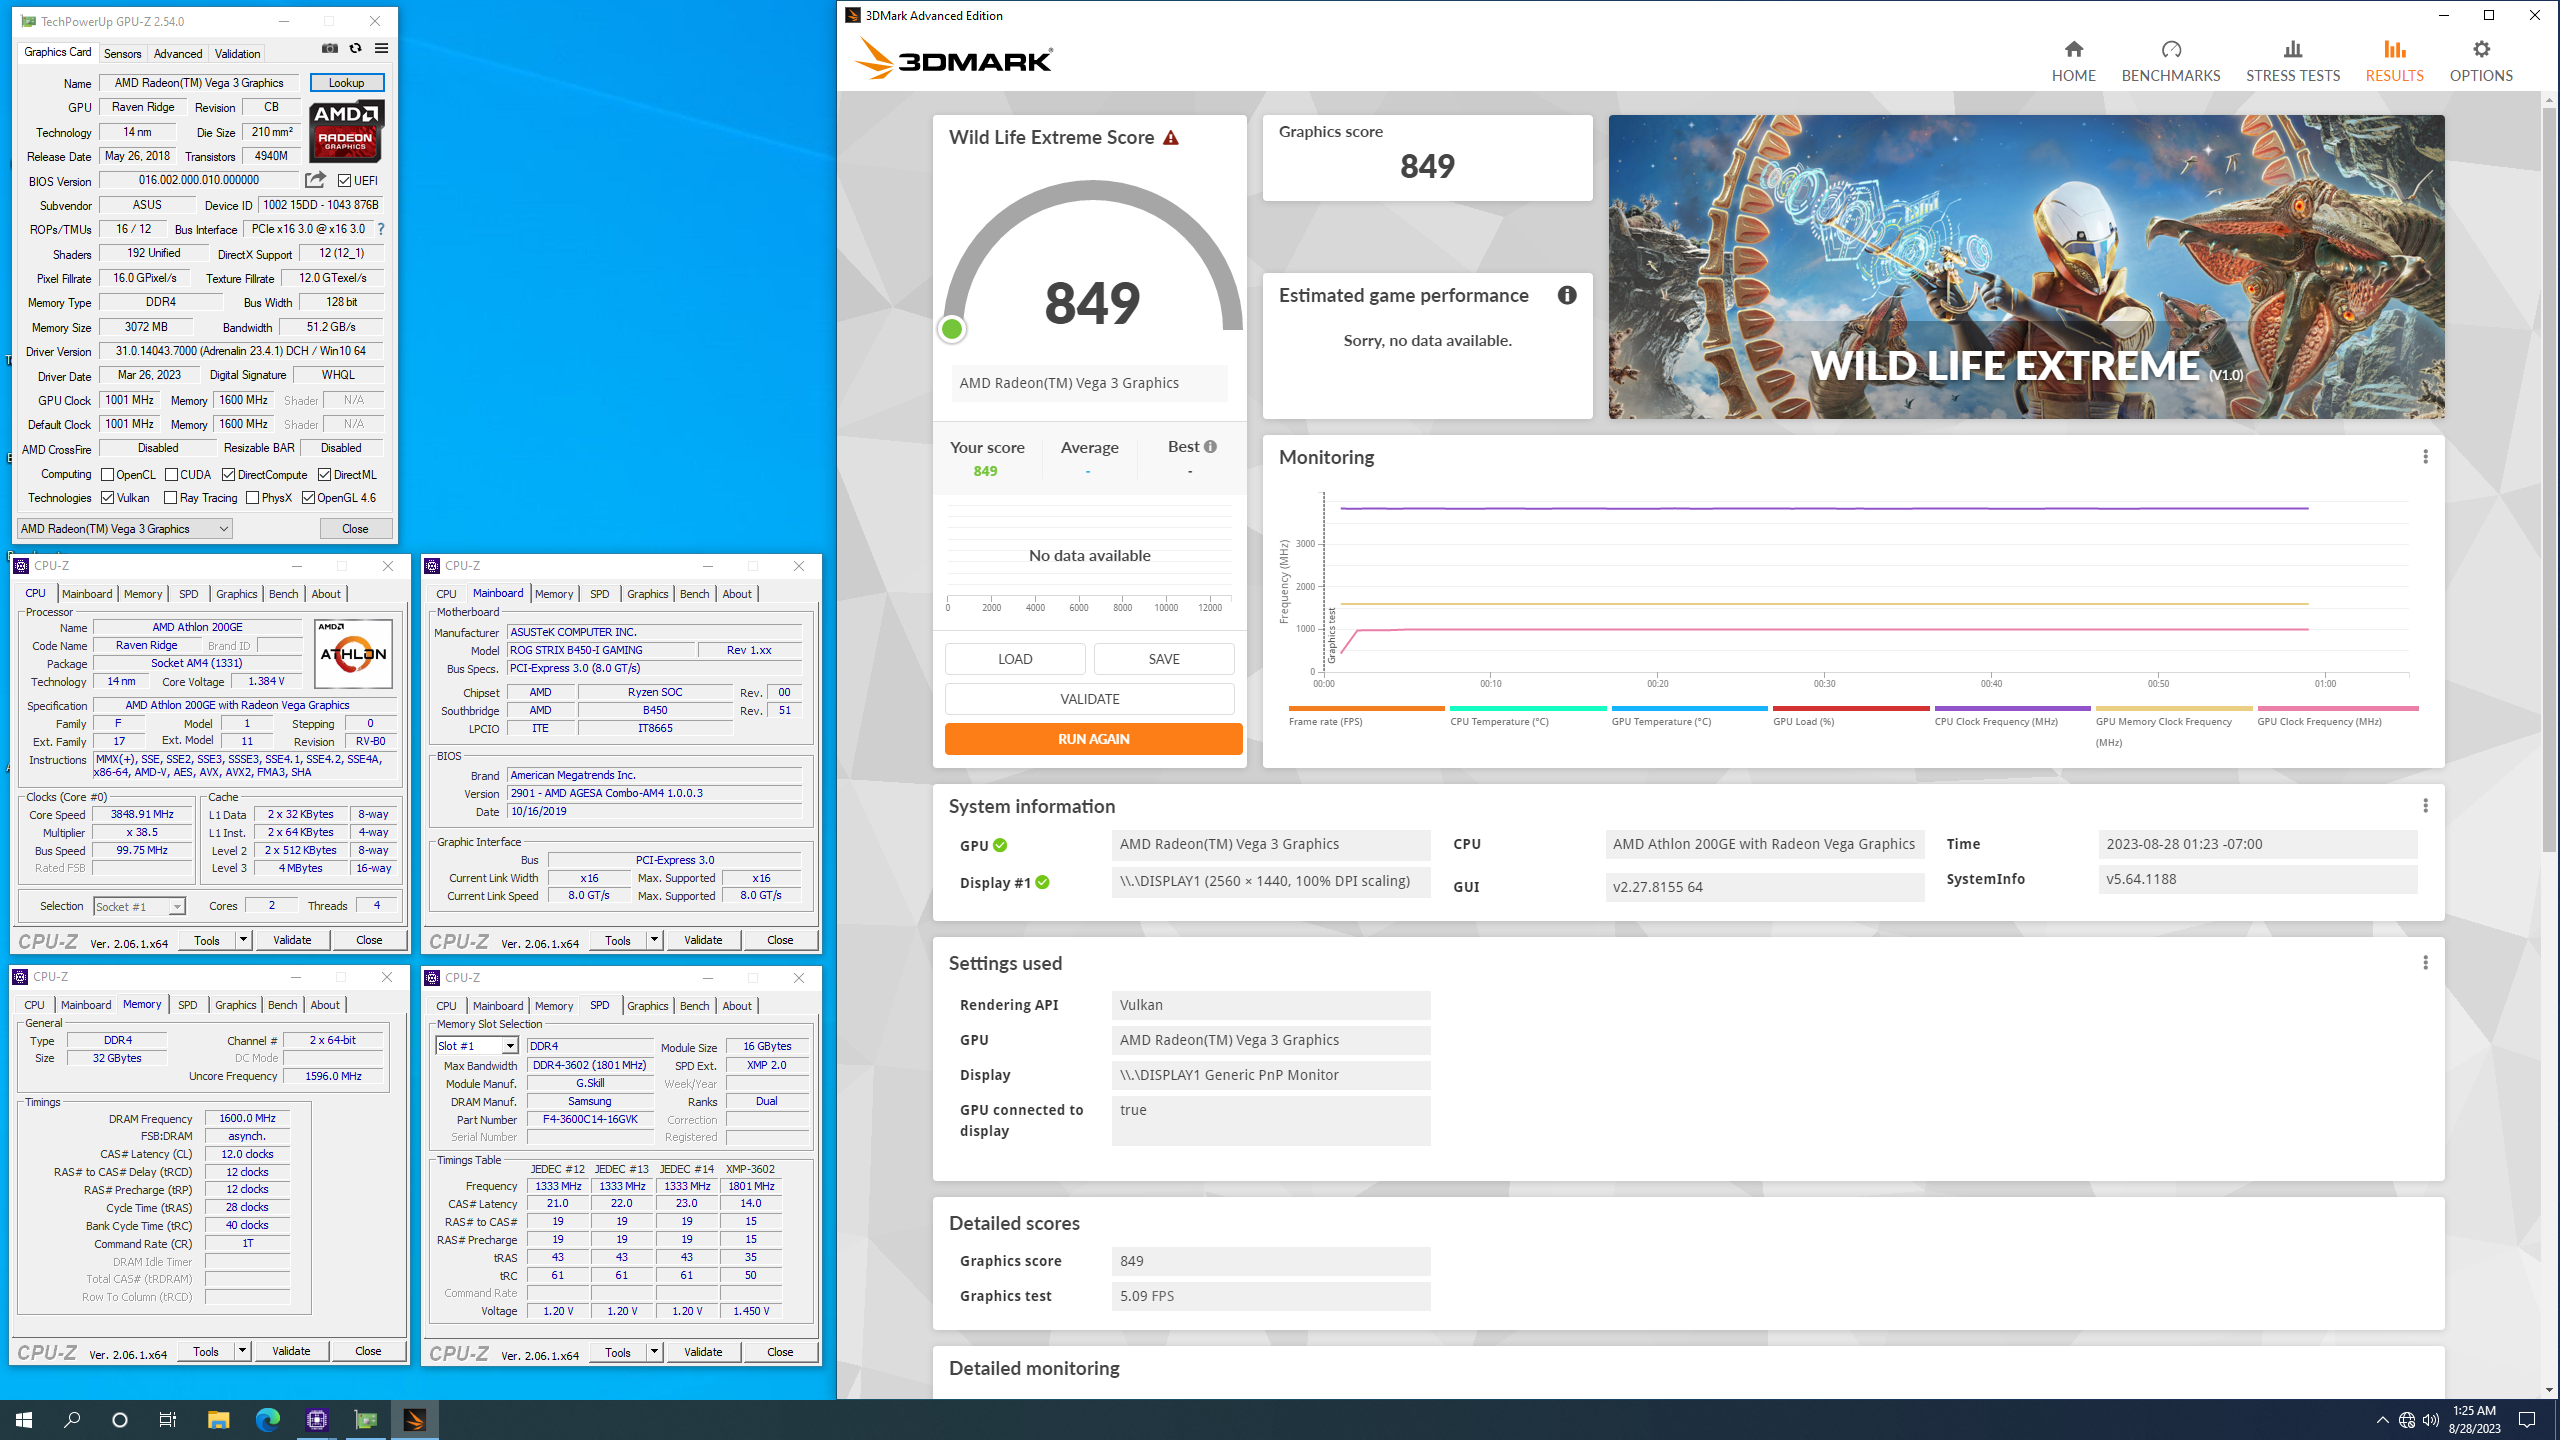Open the Graphics tab in CPU-Z Mainboard window
The width and height of the screenshot is (2560, 1440).
click(x=647, y=594)
